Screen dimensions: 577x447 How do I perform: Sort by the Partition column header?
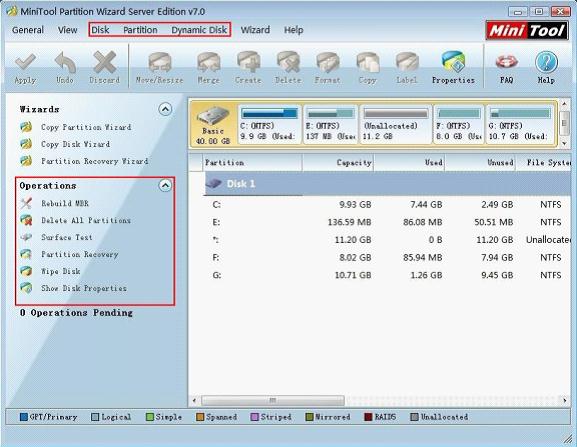(x=252, y=163)
